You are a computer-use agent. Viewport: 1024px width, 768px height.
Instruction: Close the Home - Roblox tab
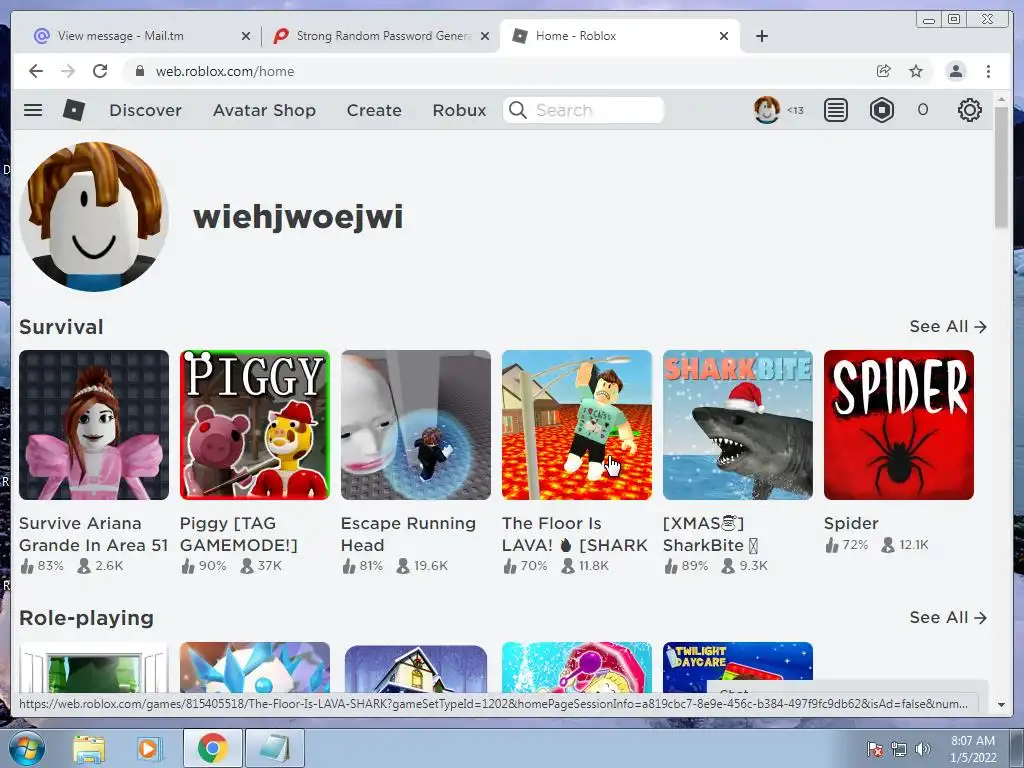point(724,36)
